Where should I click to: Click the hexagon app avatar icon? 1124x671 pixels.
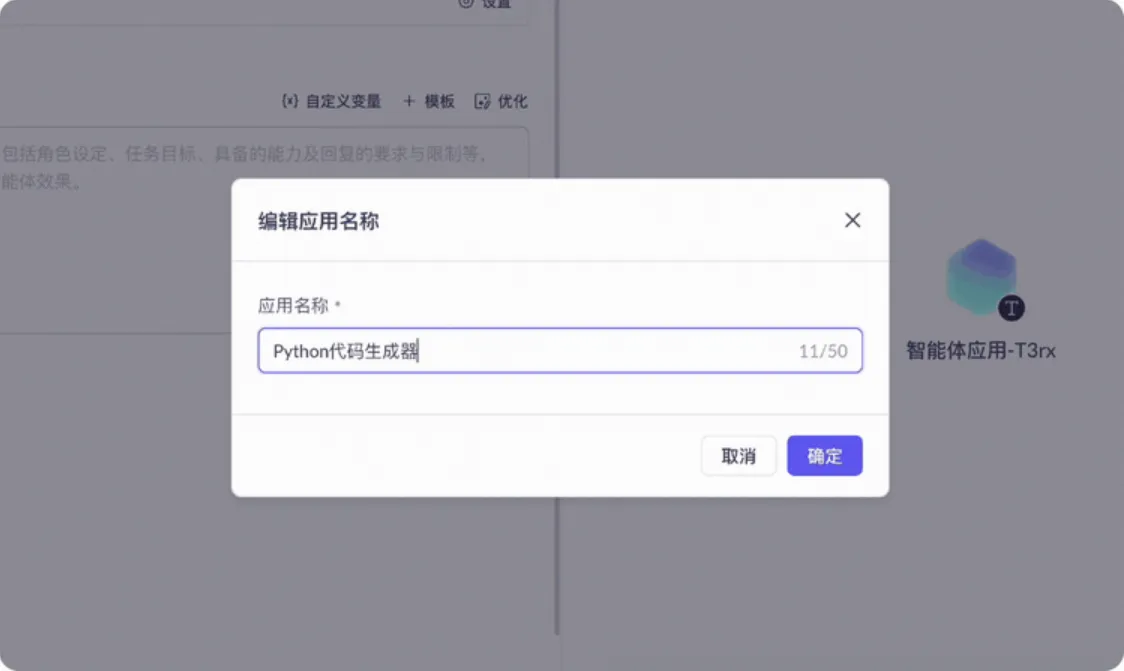coord(981,277)
